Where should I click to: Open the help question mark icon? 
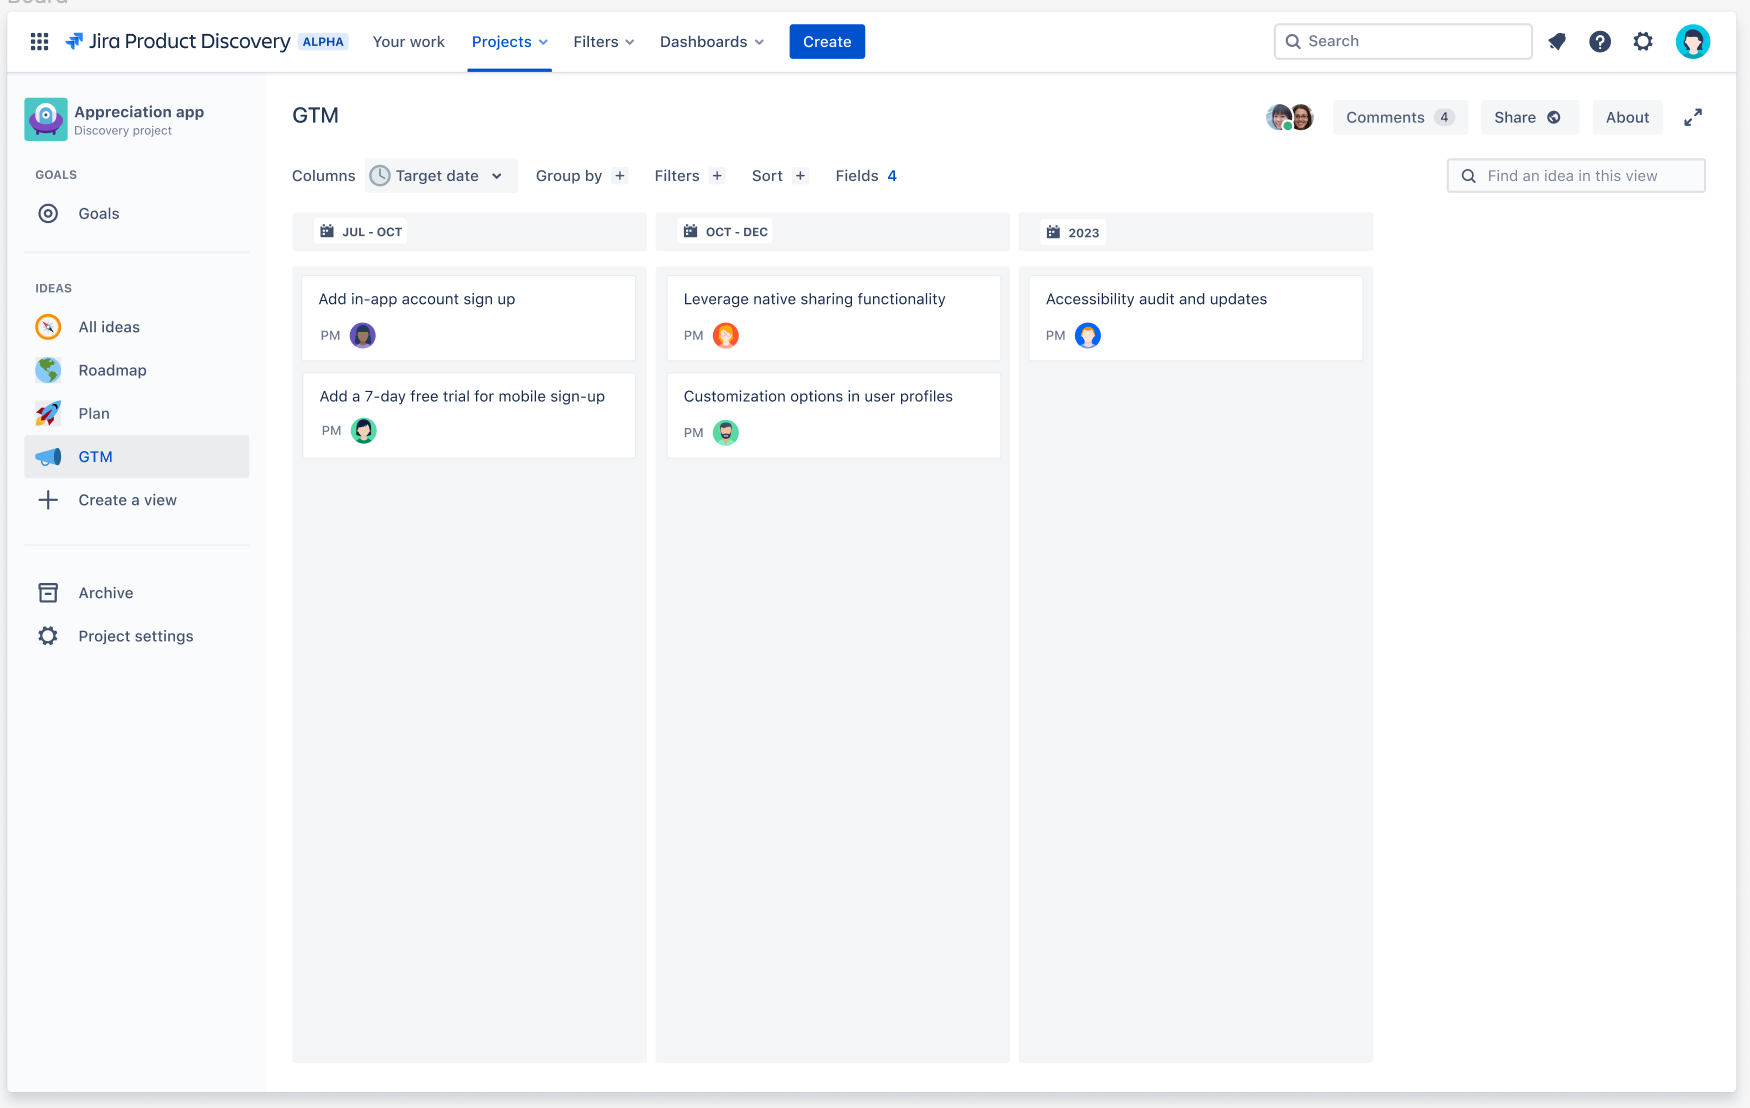pos(1600,41)
